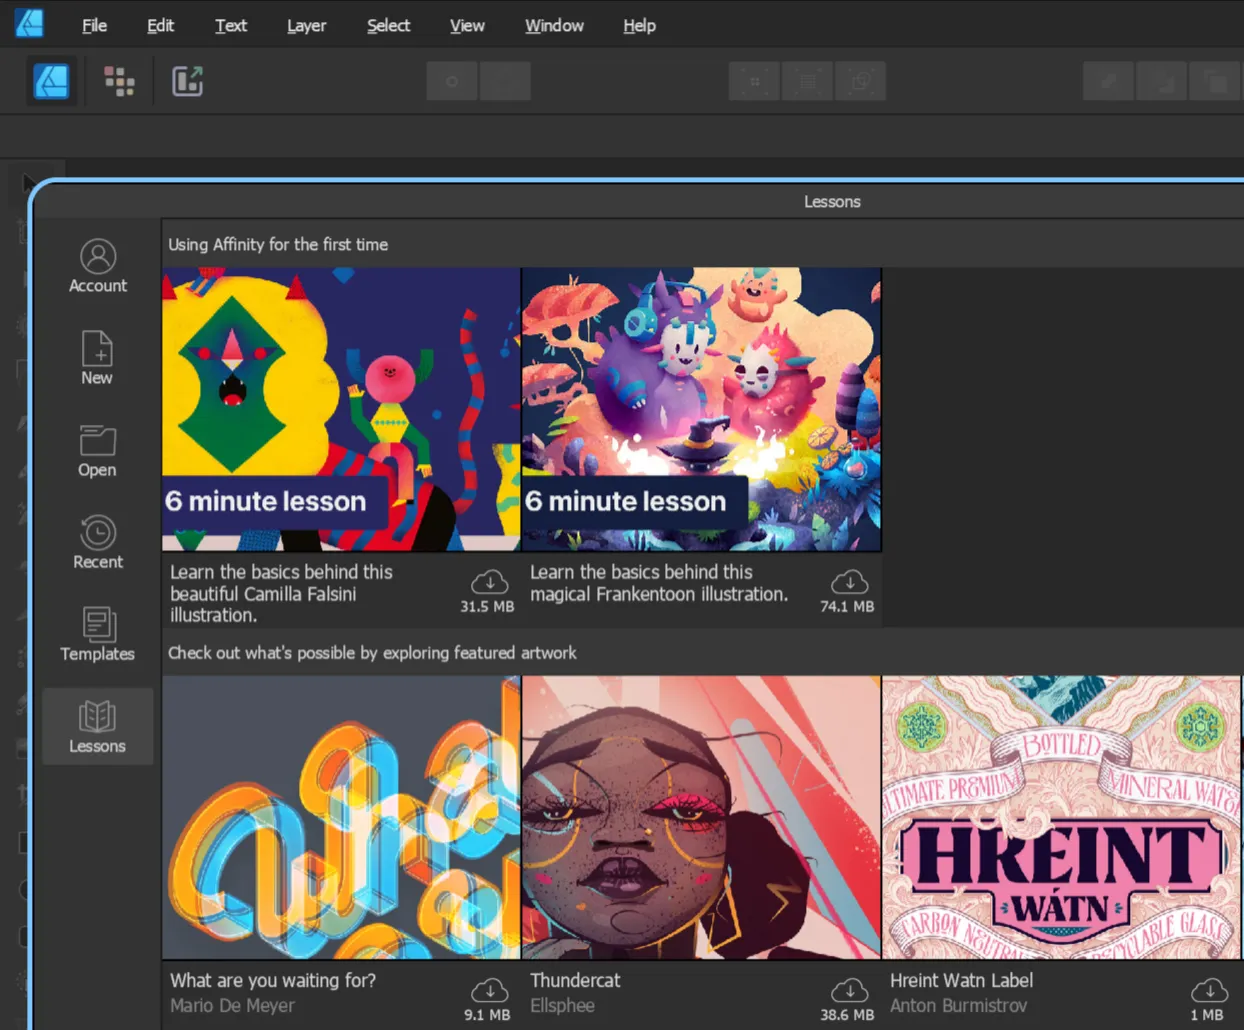The width and height of the screenshot is (1244, 1030).
Task: Open the Window menu
Action: 554,25
